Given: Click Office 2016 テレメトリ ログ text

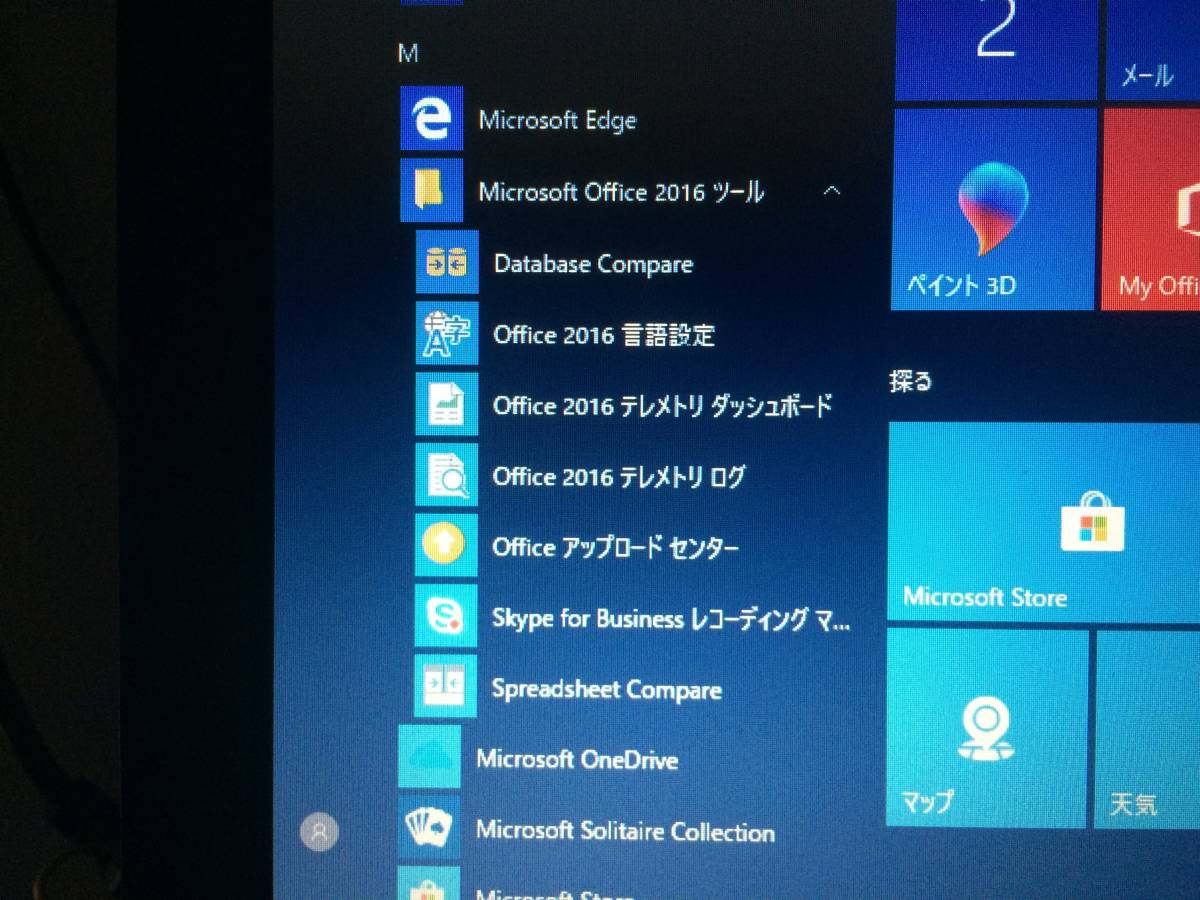Looking at the screenshot, I should pyautogui.click(x=619, y=477).
